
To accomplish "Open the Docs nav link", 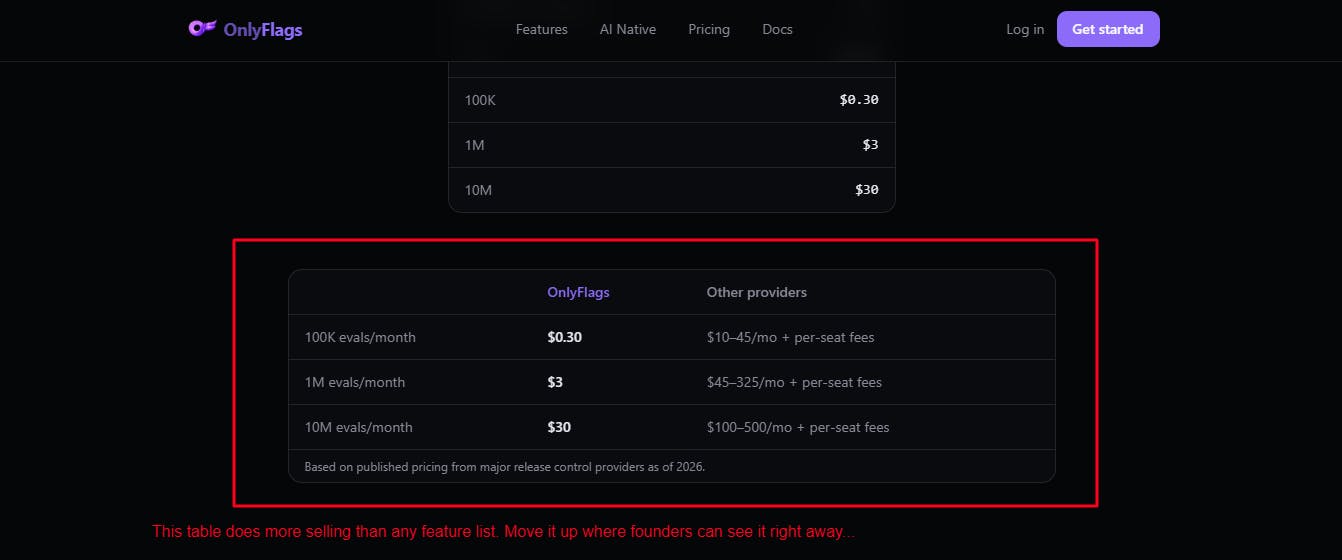I will pyautogui.click(x=777, y=29).
